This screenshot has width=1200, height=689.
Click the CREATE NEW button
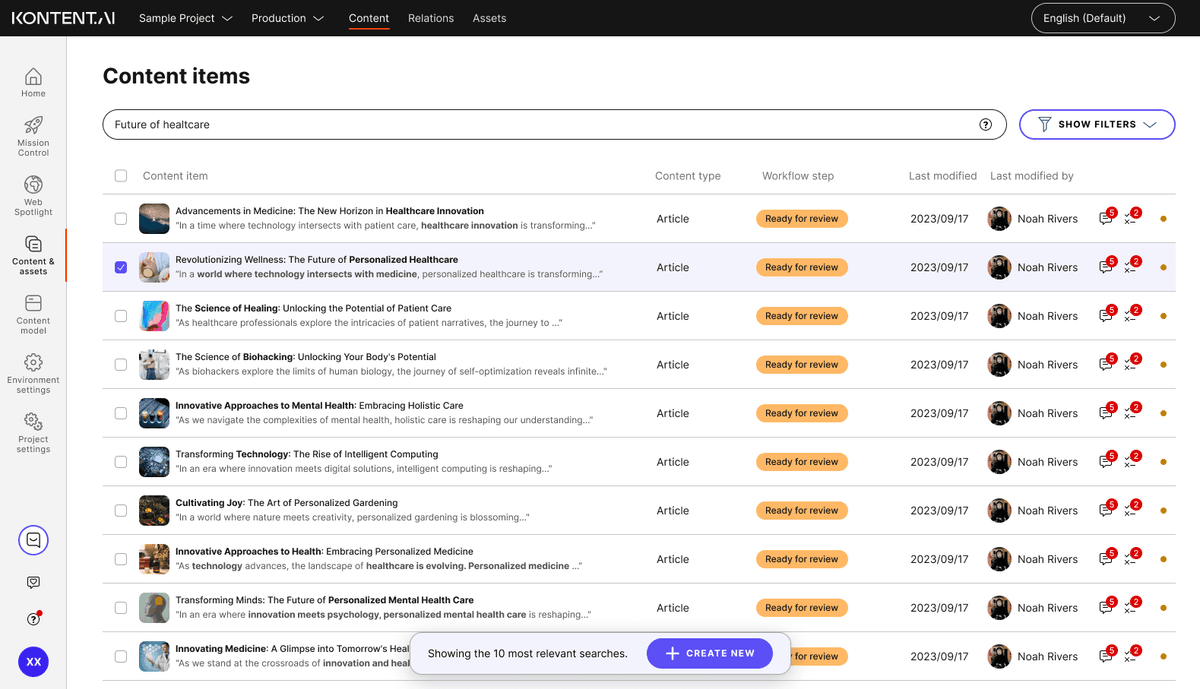[709, 653]
